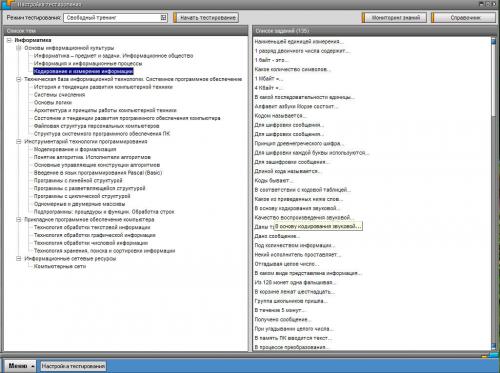Image resolution: width=500 pixels, height=373 pixels.
Task: Select task '1 Мбайт =...'
Action: click(x=269, y=79)
